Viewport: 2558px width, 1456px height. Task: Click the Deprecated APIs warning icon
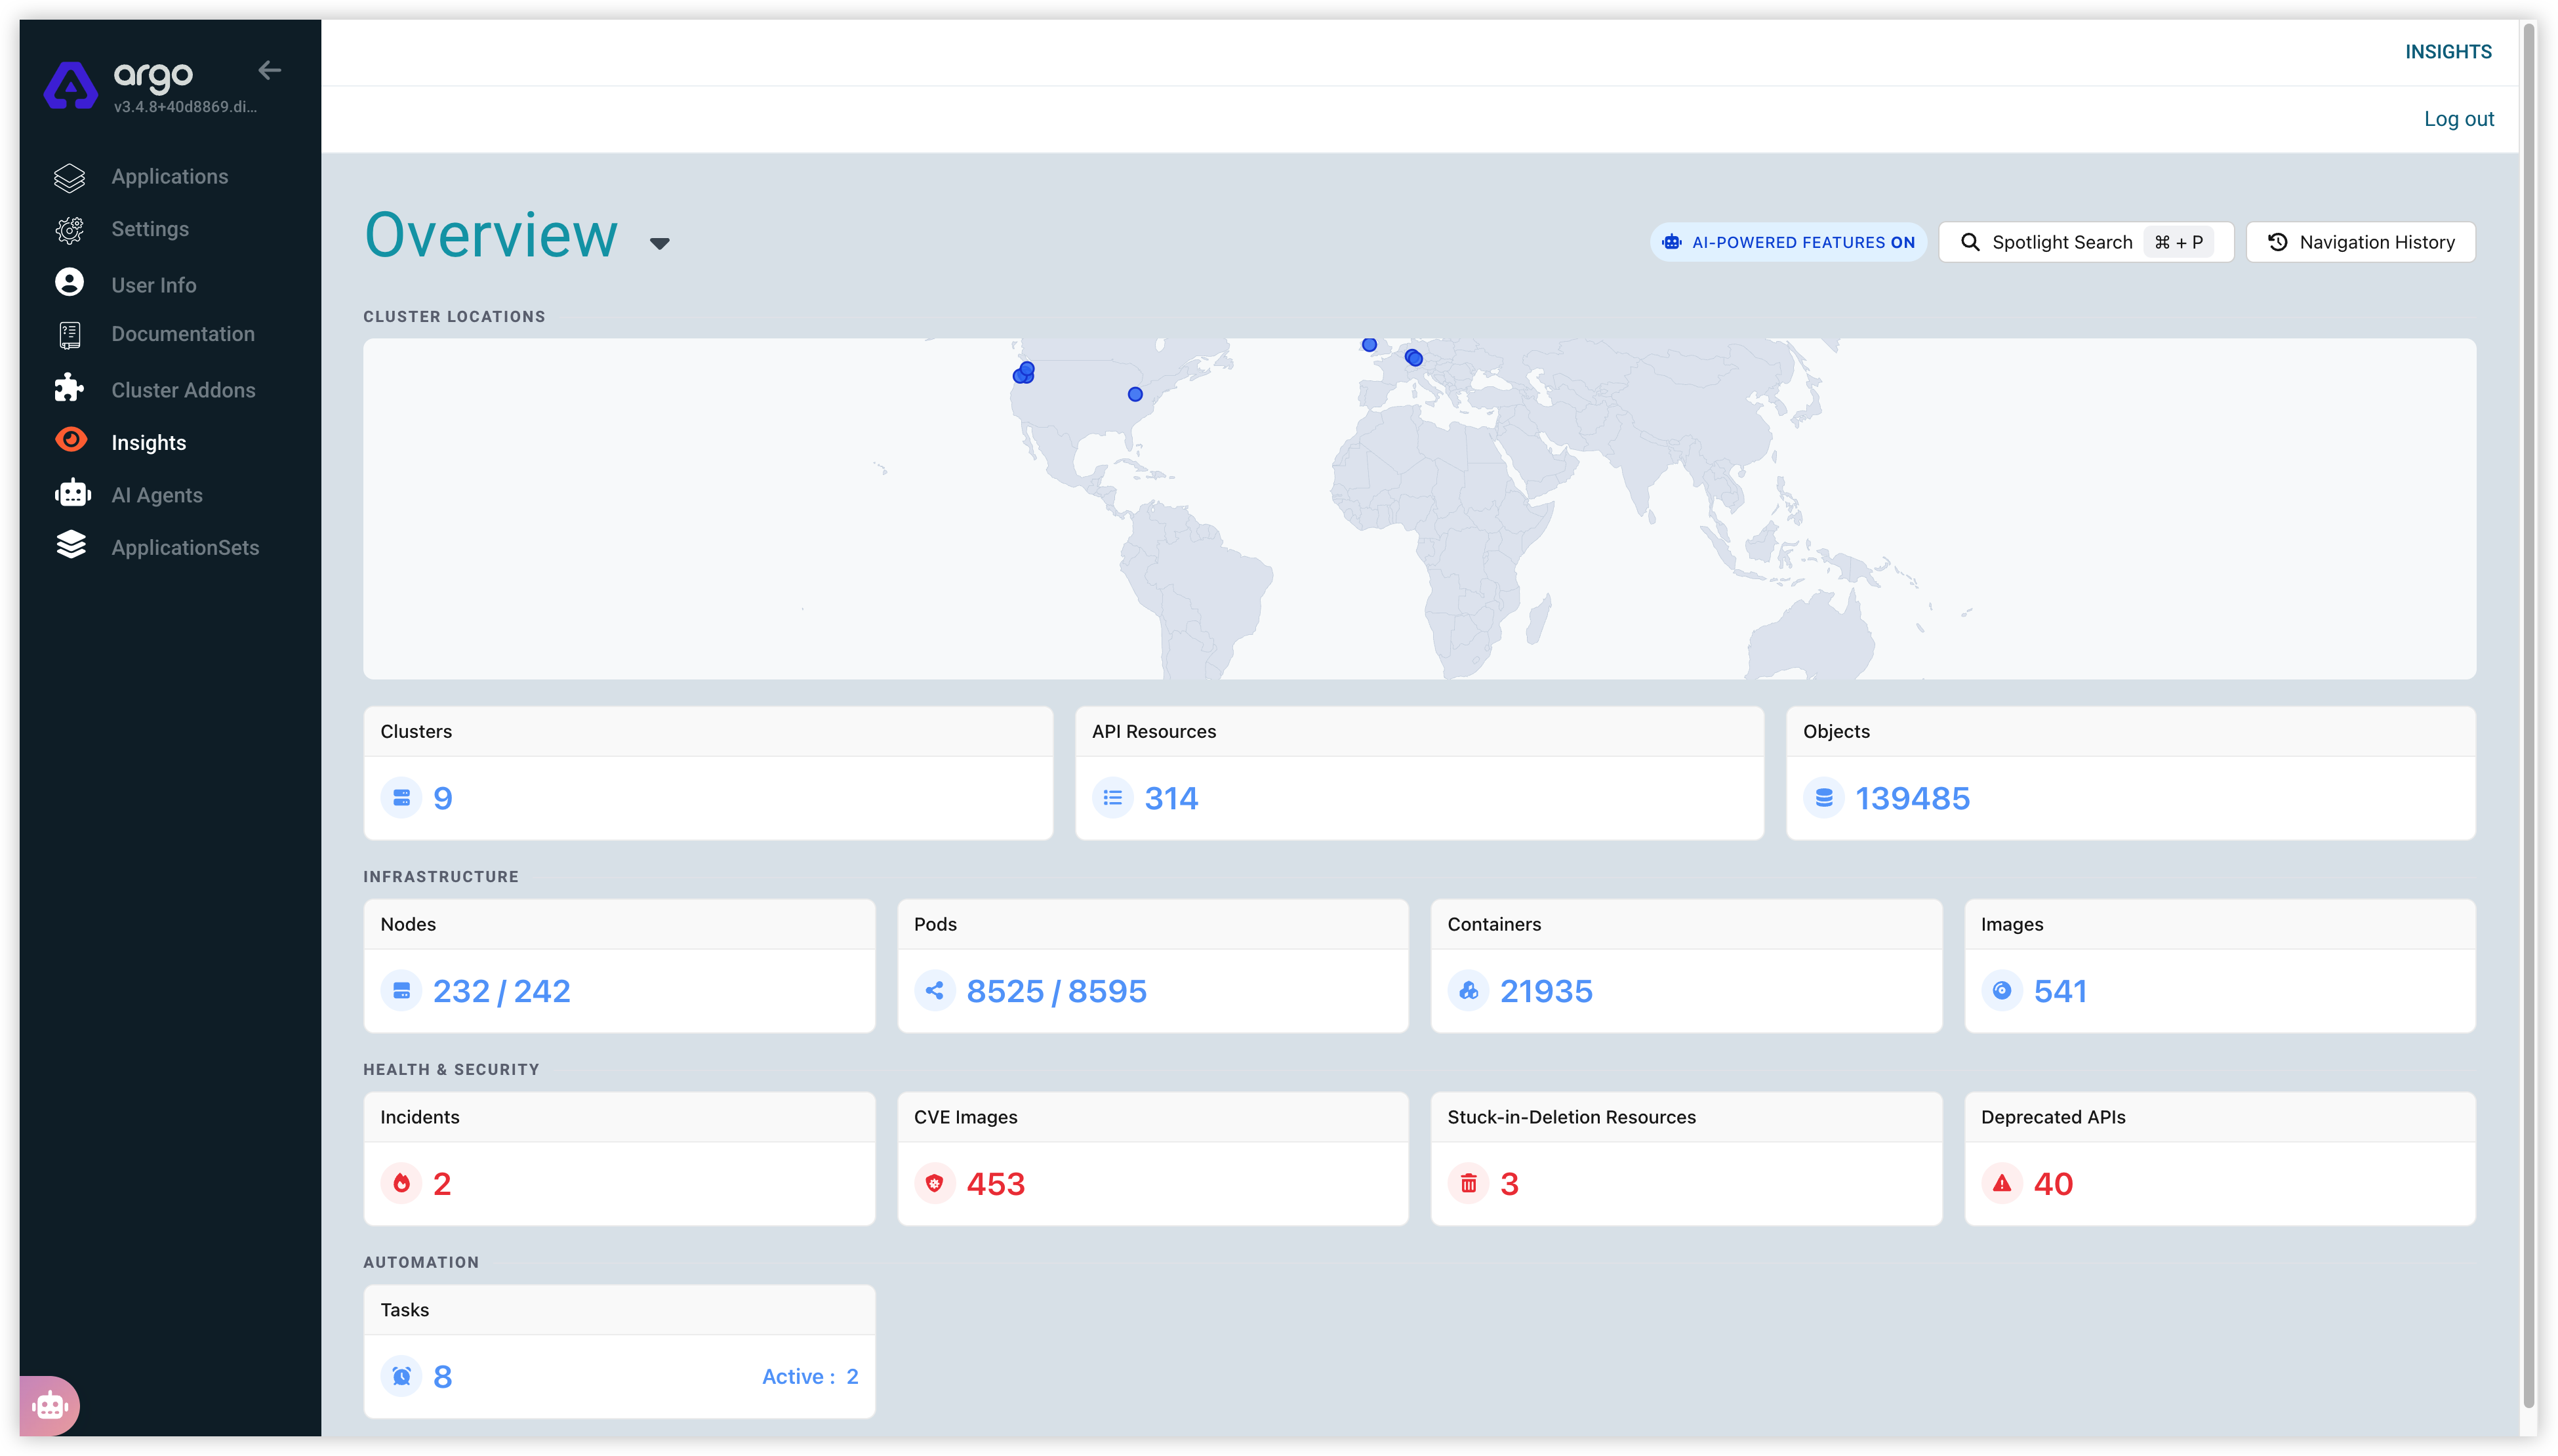tap(2001, 1184)
